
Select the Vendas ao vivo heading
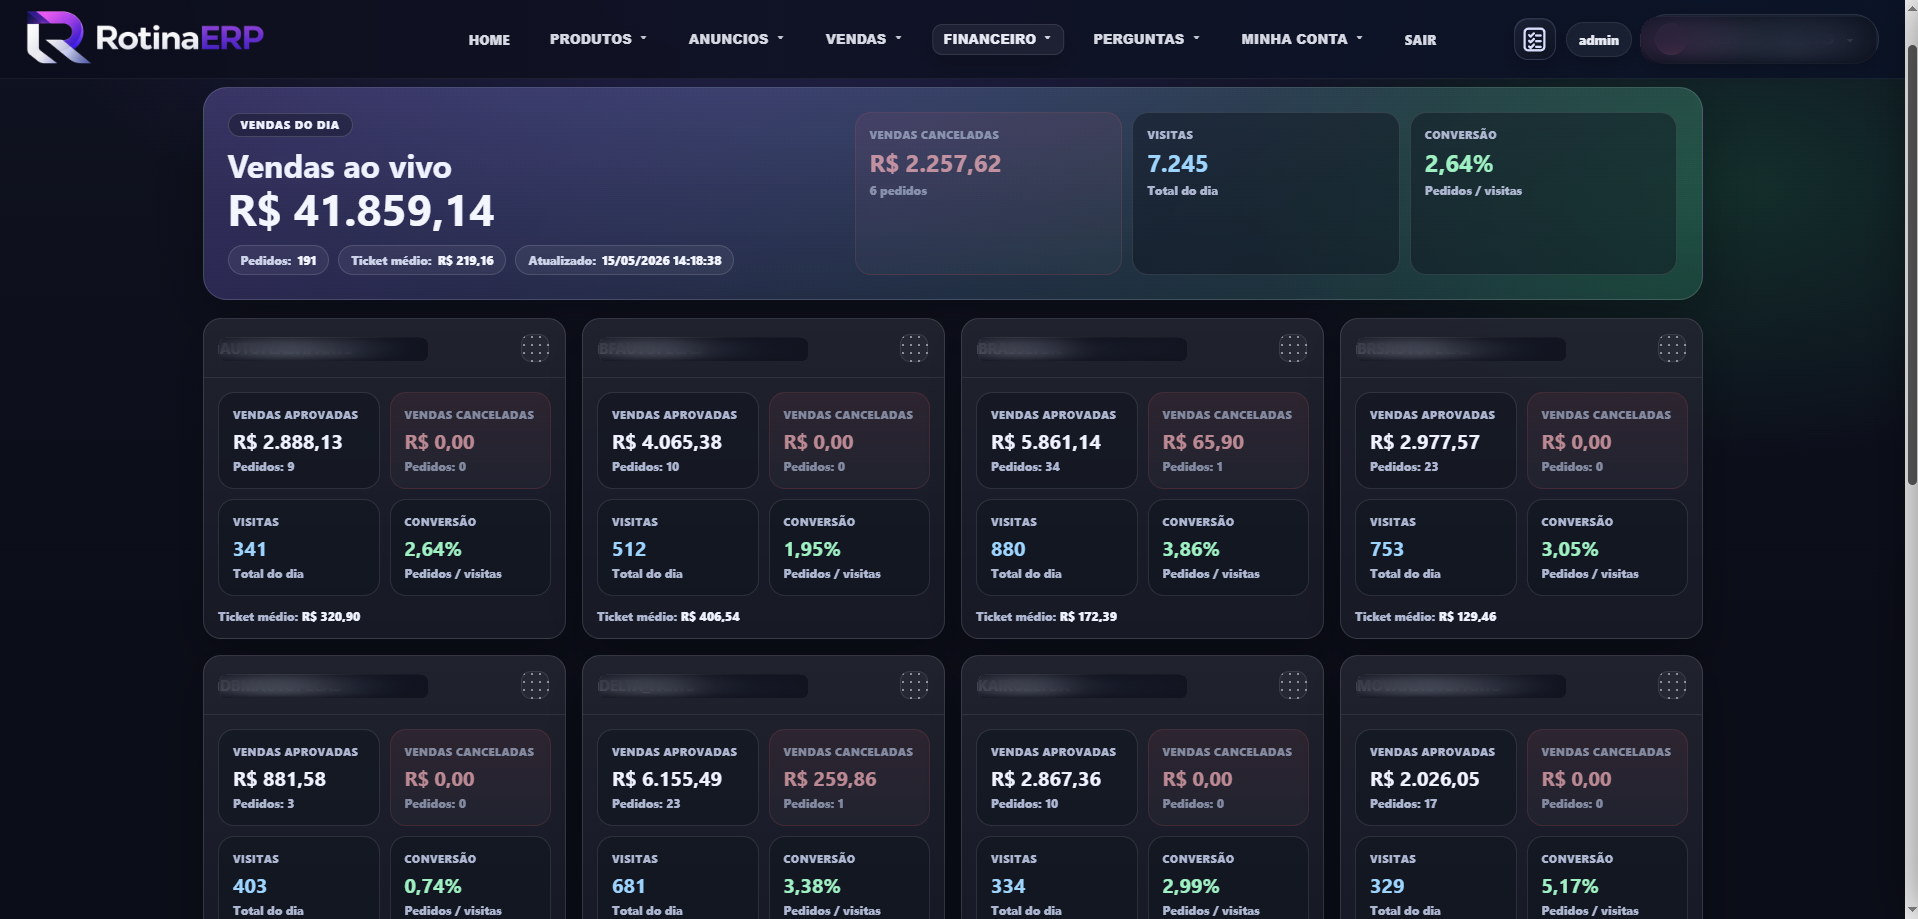pos(339,167)
